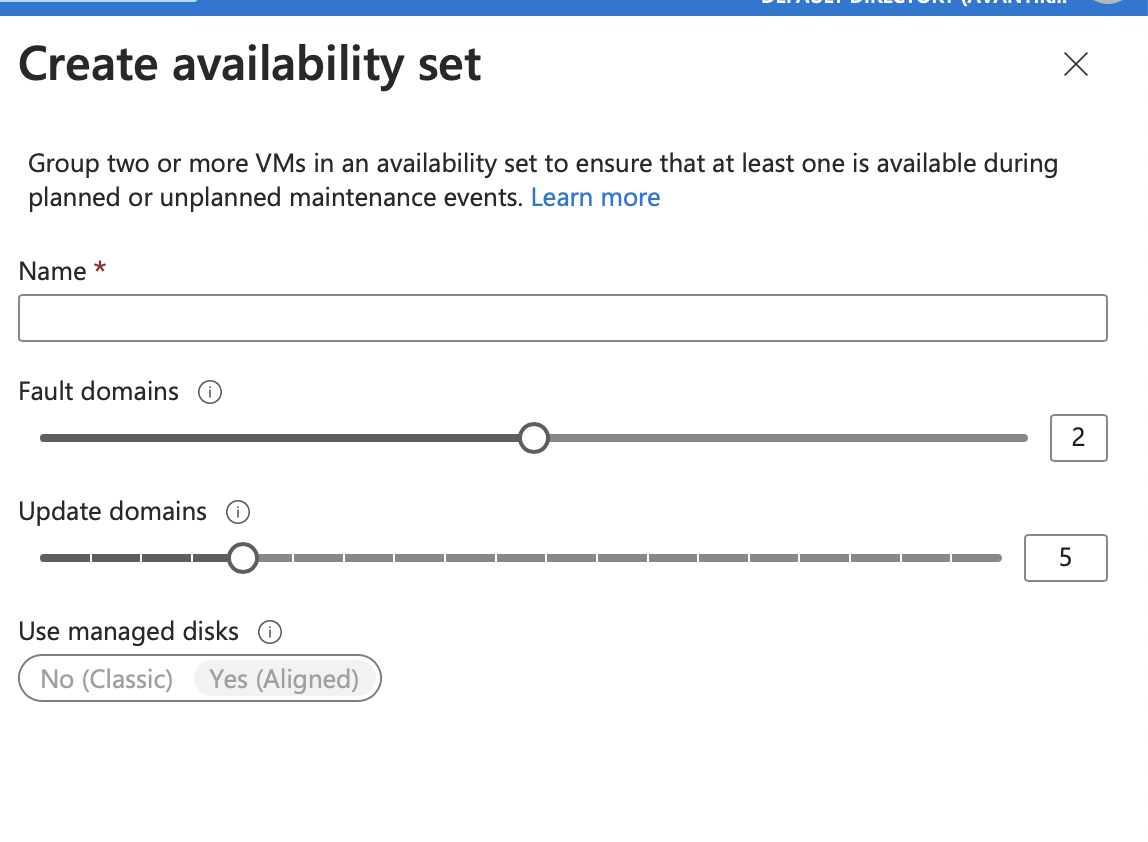
Task: Click the Update domains label
Action: click(x=113, y=512)
